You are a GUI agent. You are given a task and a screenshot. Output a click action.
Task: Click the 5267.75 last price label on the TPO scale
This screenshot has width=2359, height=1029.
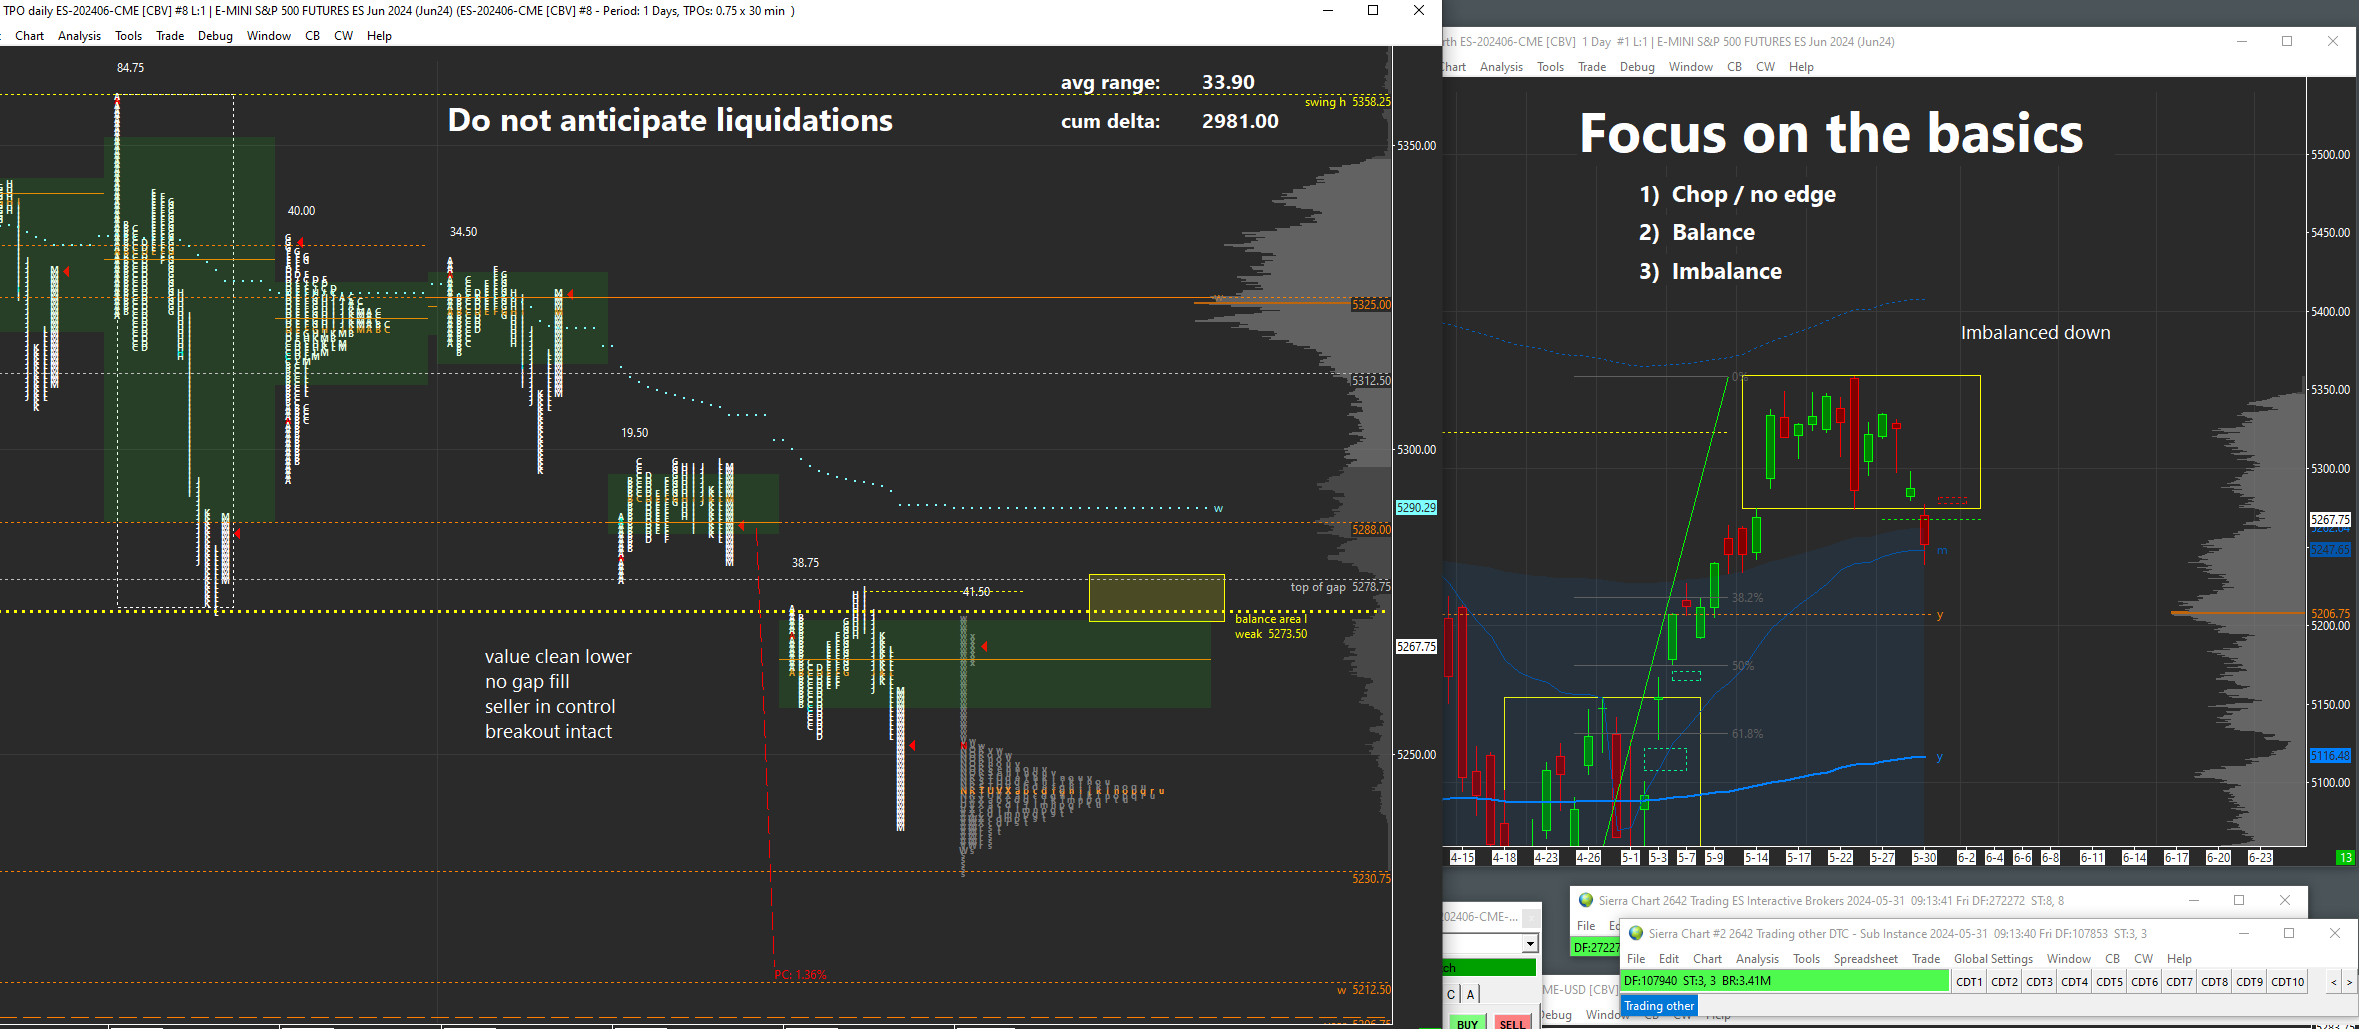pos(1416,647)
